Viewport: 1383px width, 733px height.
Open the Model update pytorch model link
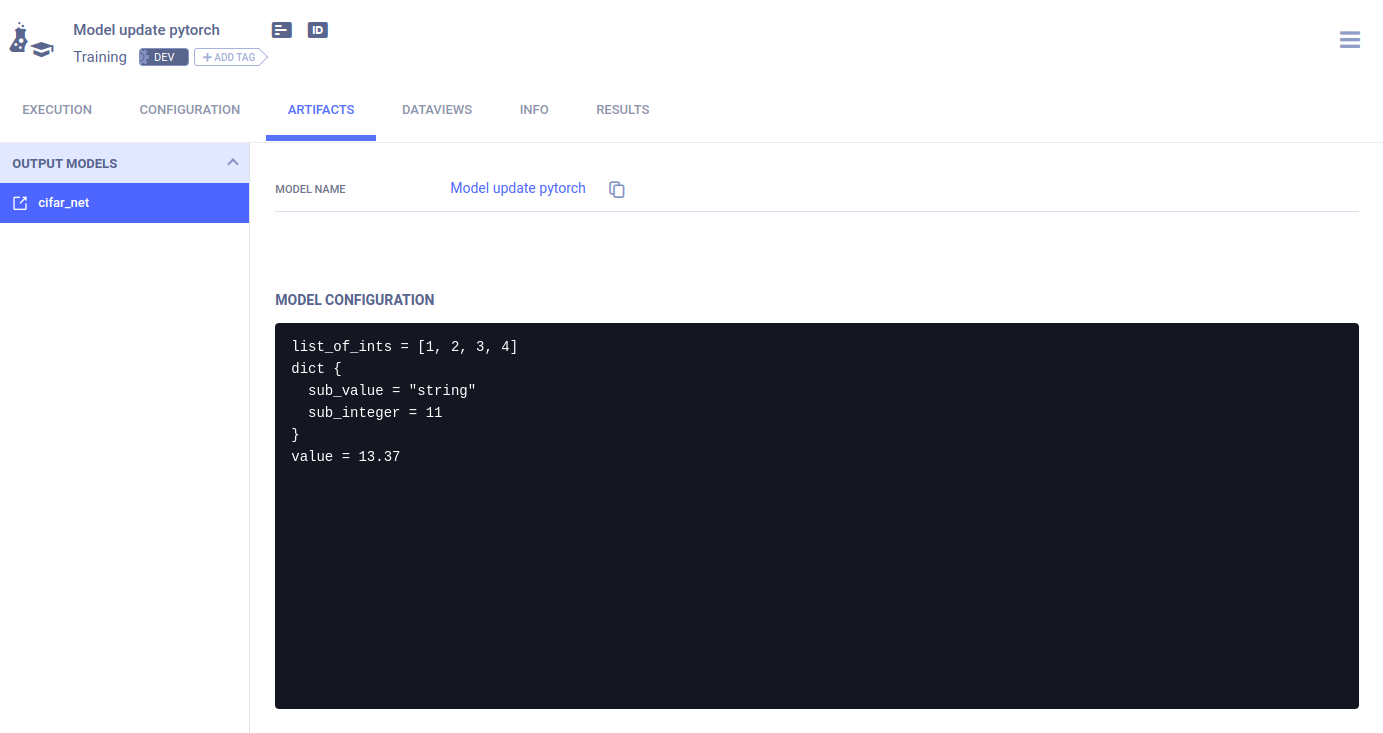(x=517, y=188)
